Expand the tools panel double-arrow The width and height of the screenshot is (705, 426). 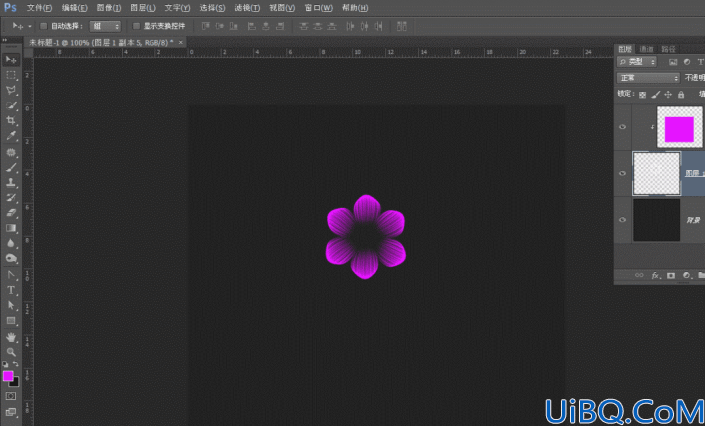click(5, 40)
